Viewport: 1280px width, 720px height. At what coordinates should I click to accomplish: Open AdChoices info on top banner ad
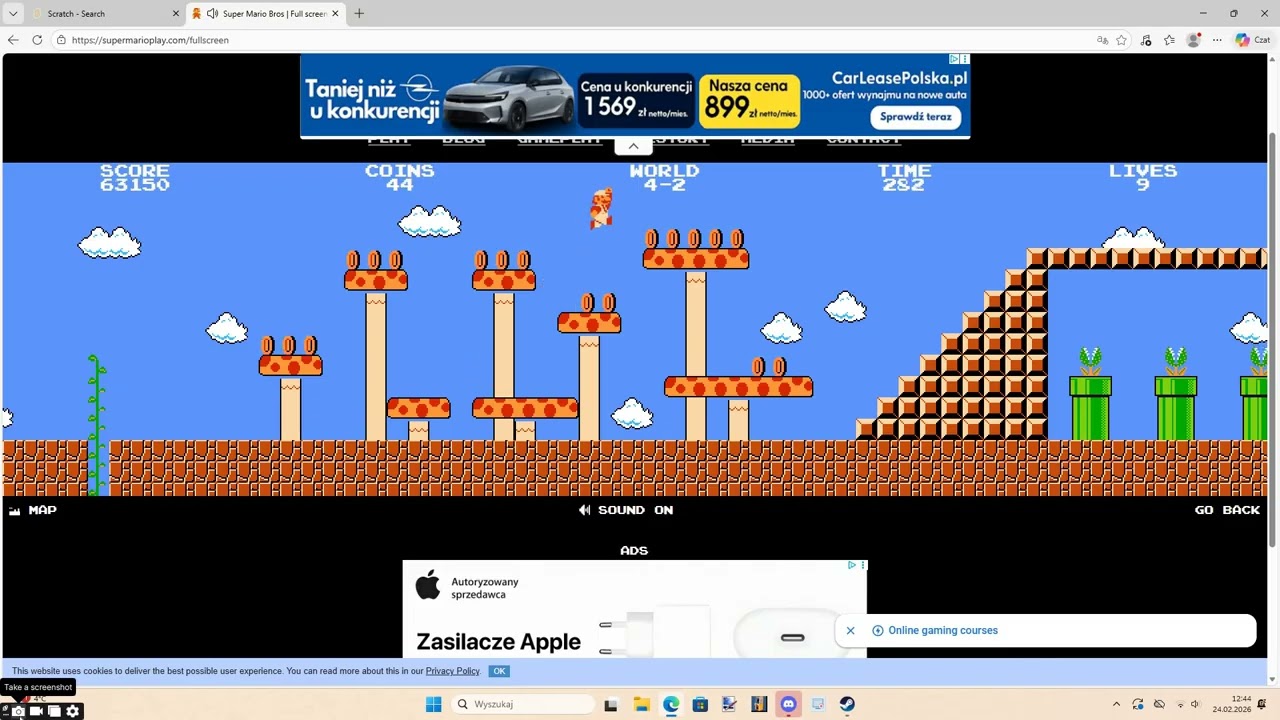pos(954,59)
